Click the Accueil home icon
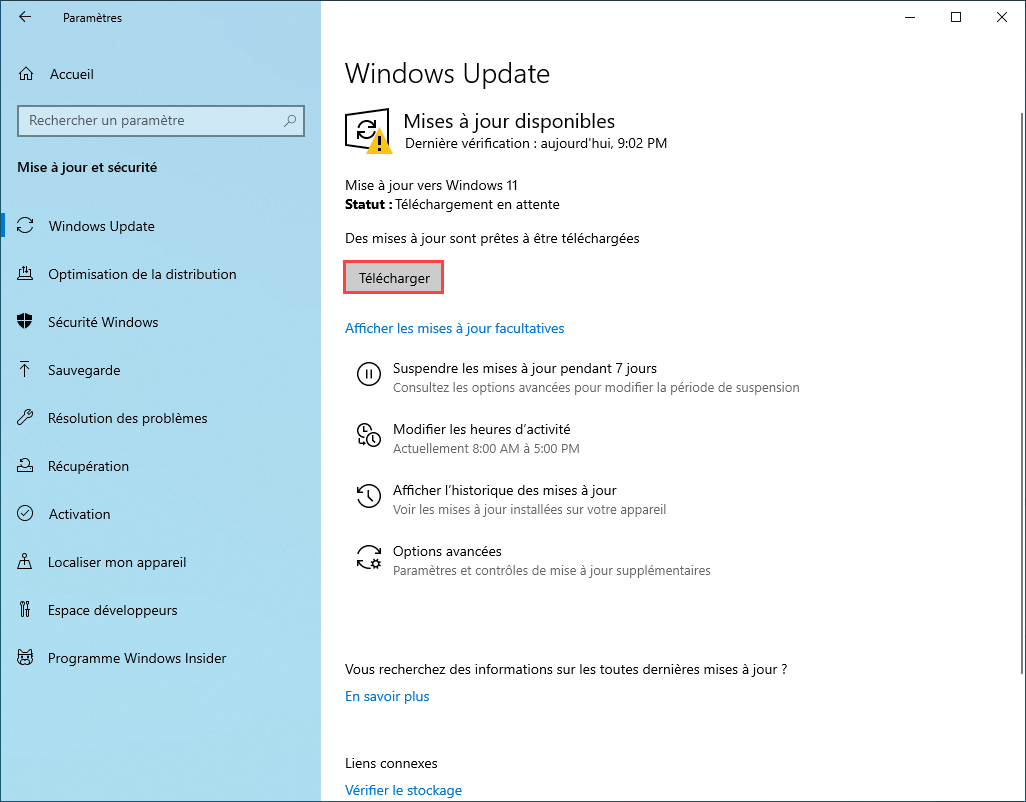Screen dimensions: 1026x802 tap(26, 74)
